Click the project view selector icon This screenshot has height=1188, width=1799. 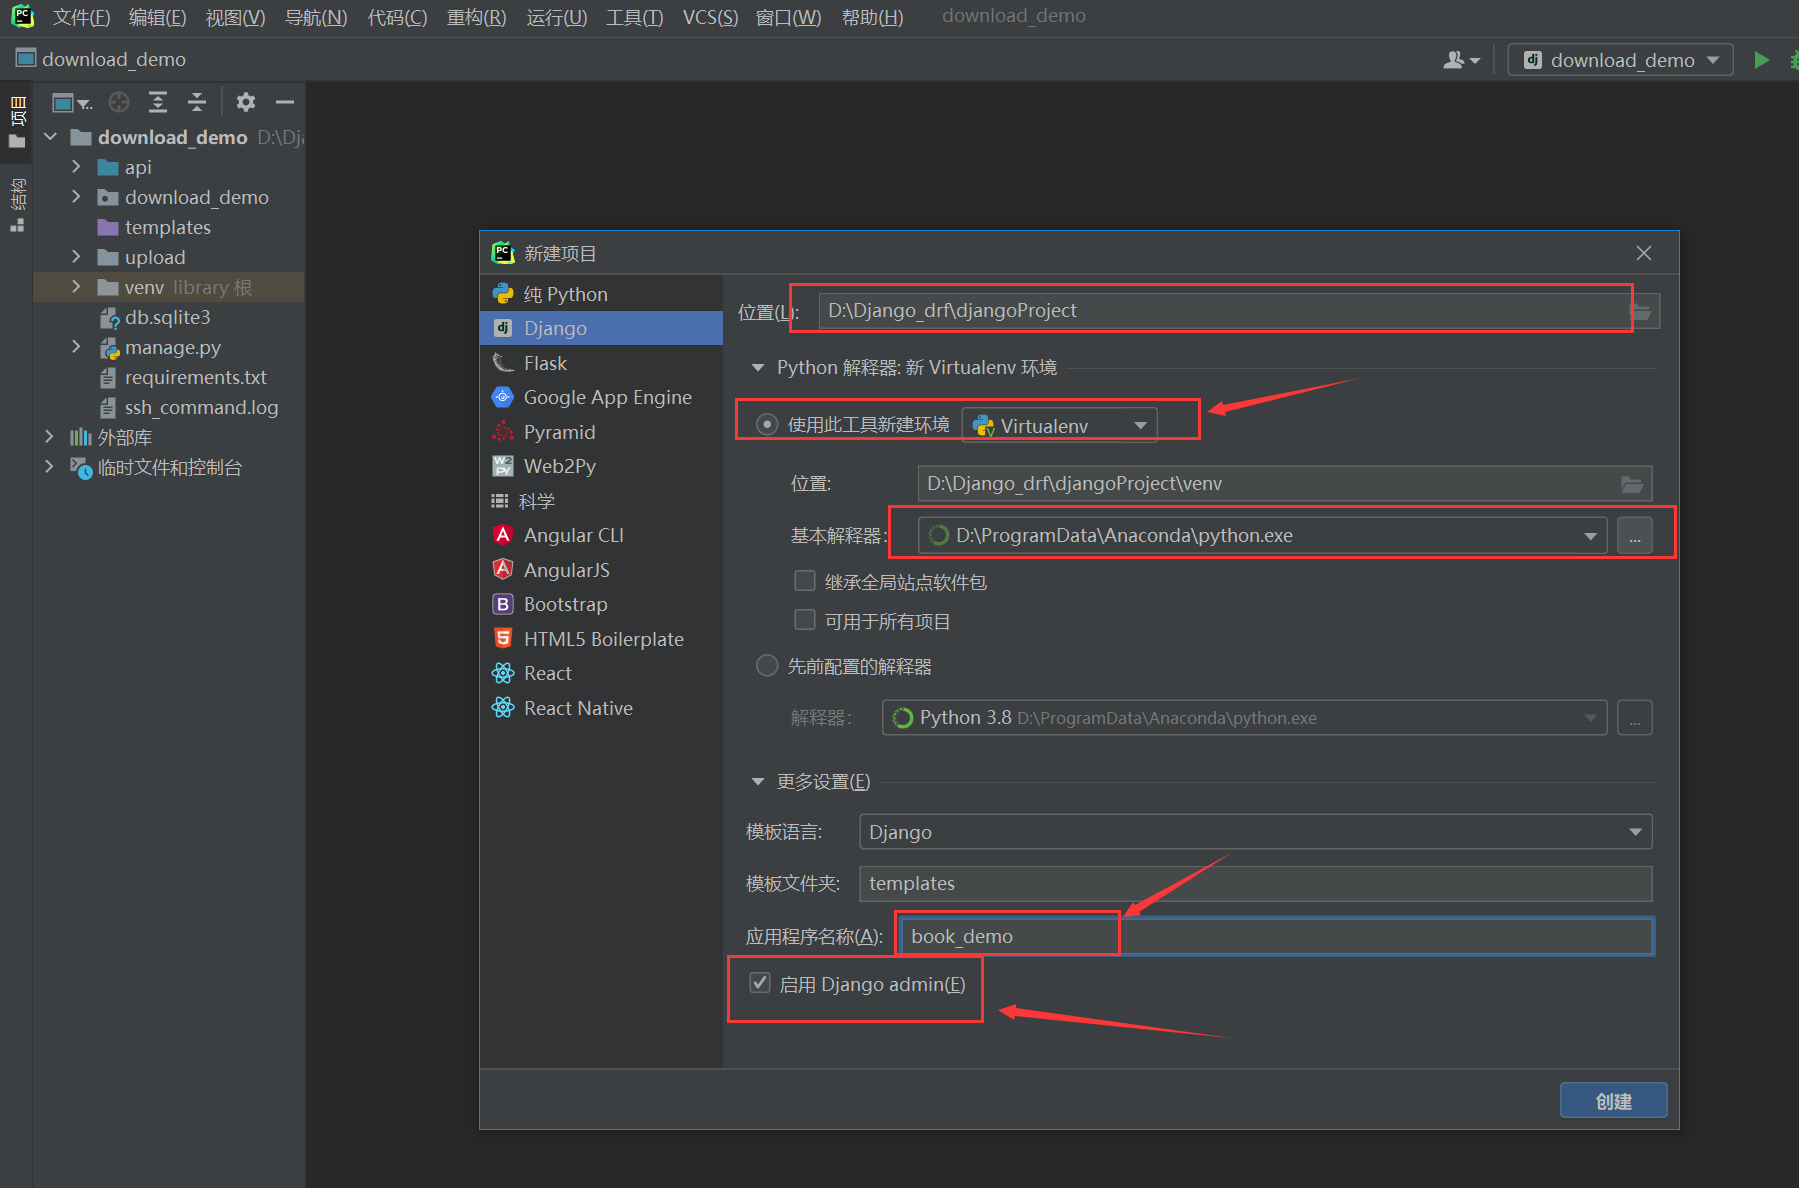pos(71,102)
